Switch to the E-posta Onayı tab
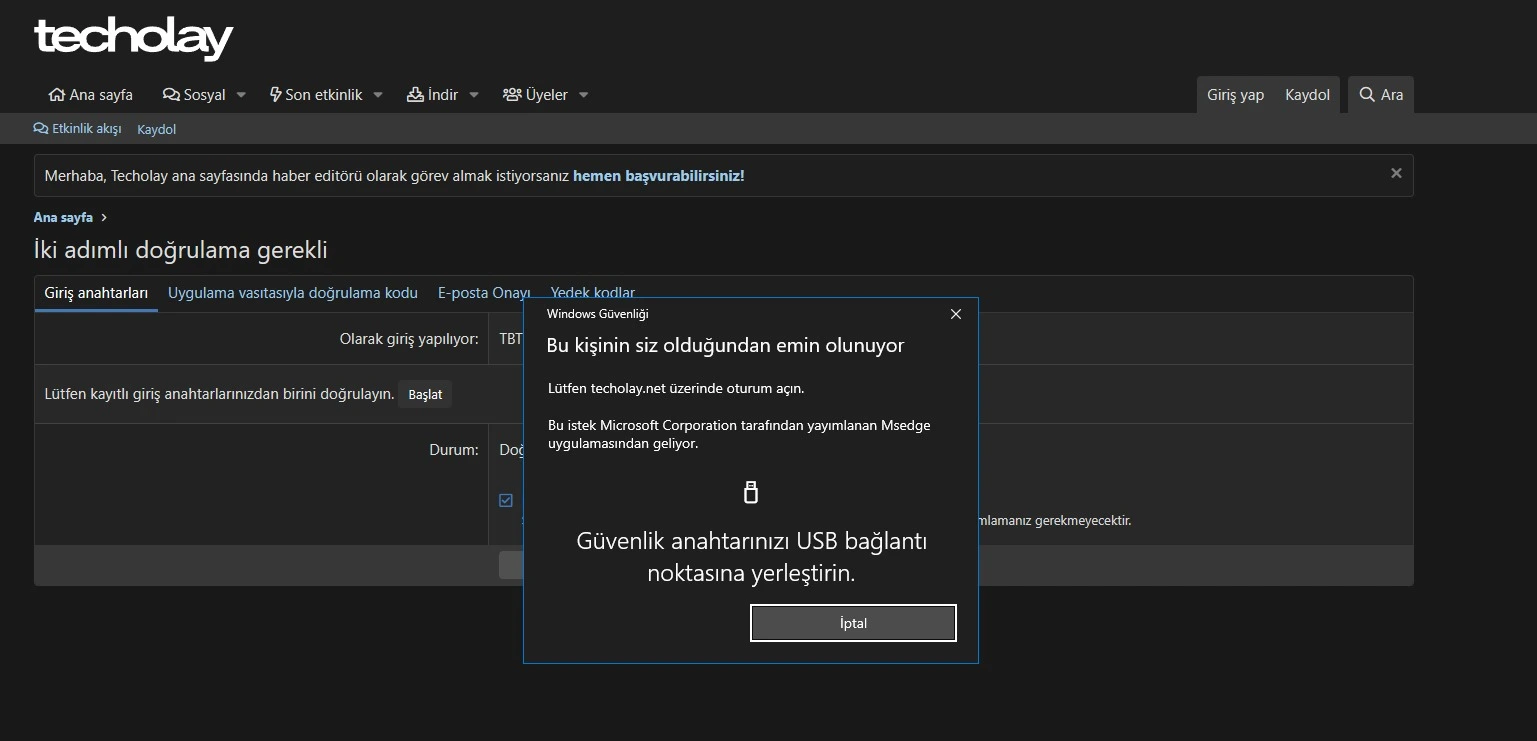The height and width of the screenshot is (741, 1537). coord(484,293)
